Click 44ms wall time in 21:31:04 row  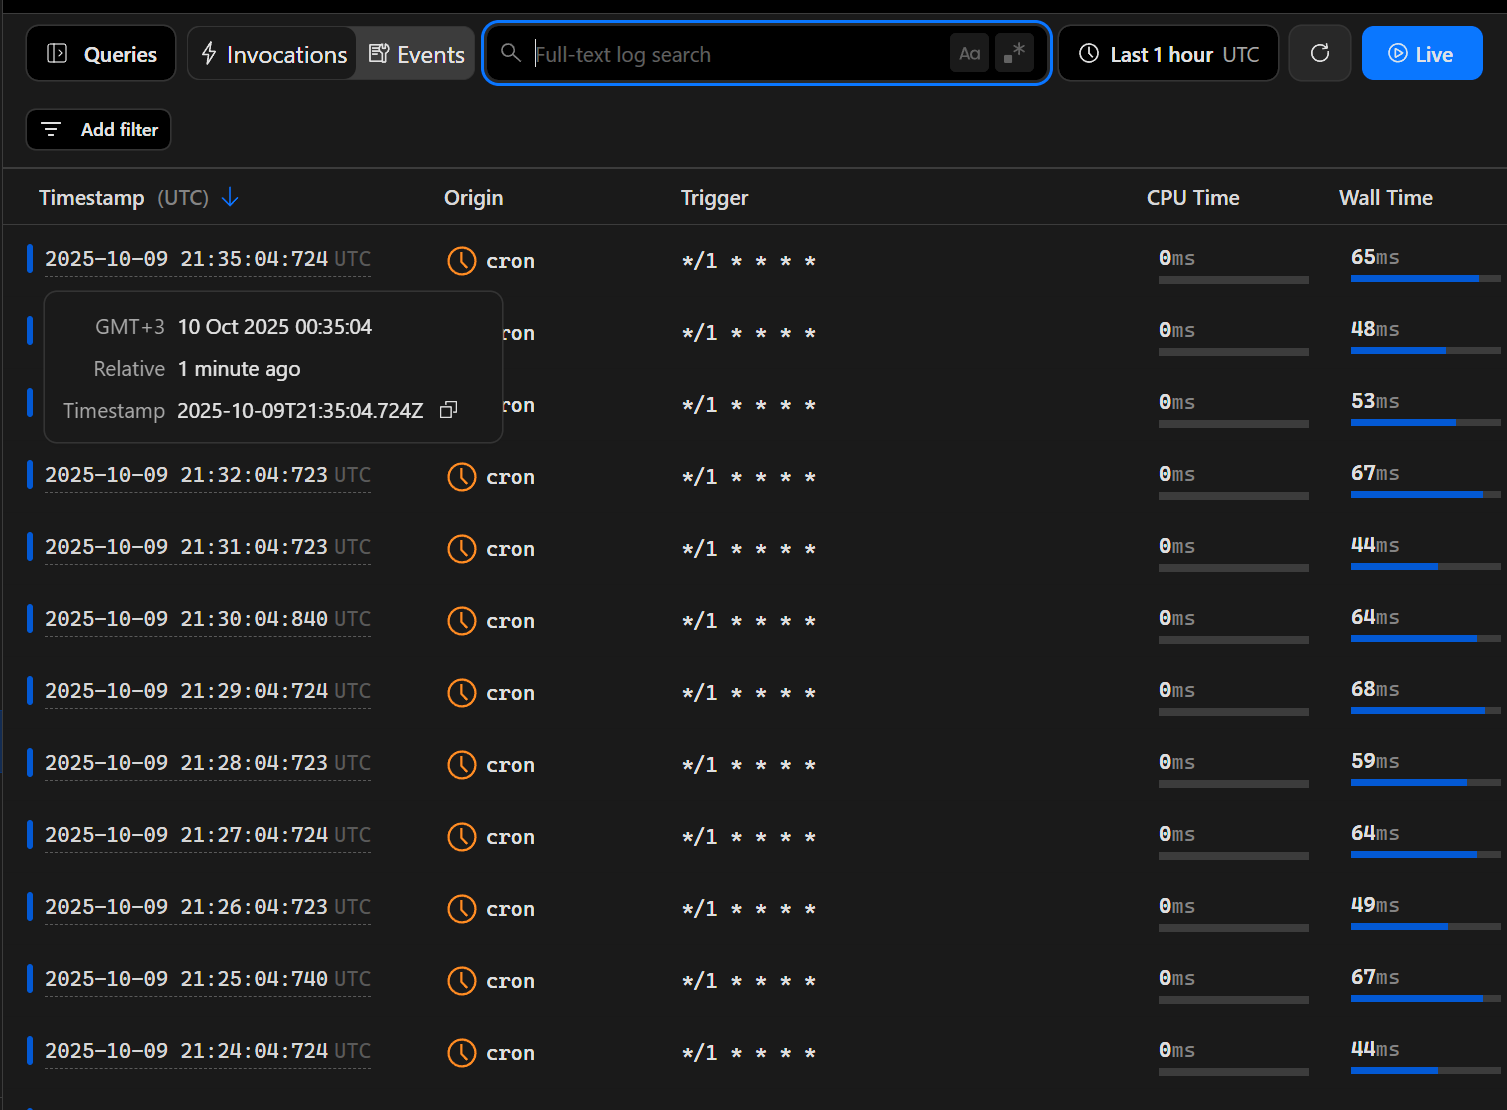coord(1375,545)
